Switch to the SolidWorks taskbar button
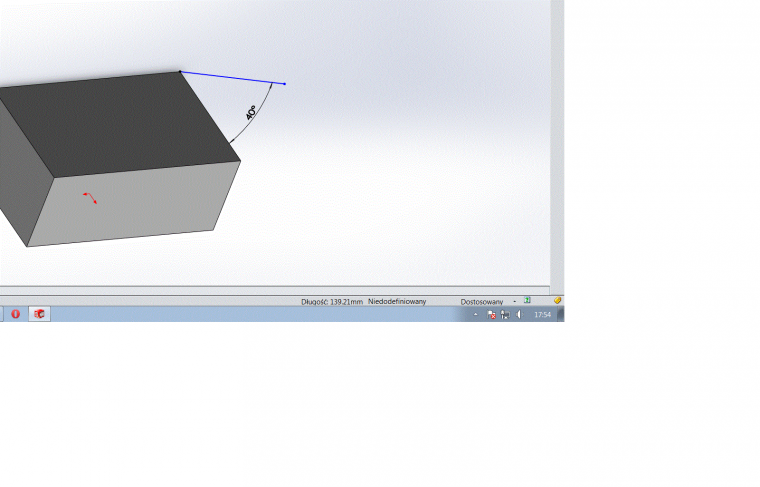This screenshot has width=760, height=487. coord(39,314)
